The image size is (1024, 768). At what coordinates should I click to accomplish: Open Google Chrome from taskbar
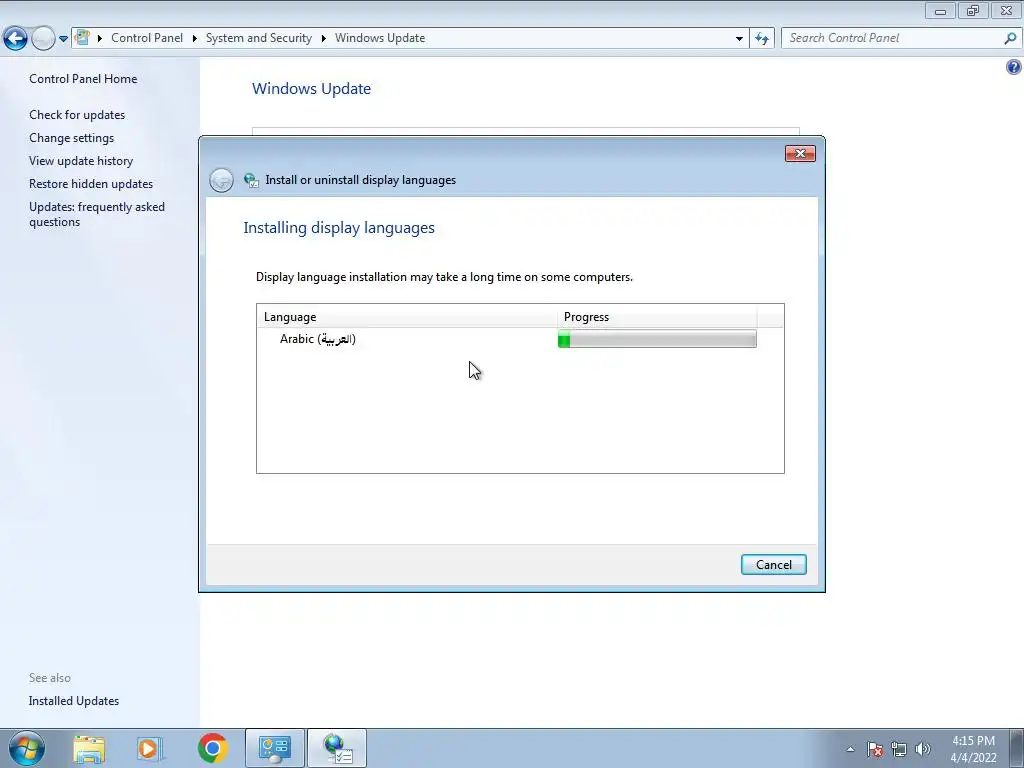click(213, 748)
